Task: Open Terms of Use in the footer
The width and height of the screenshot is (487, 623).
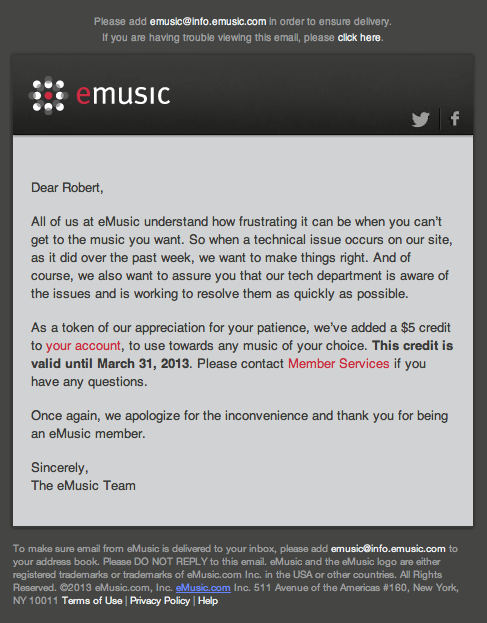Action: point(92,600)
